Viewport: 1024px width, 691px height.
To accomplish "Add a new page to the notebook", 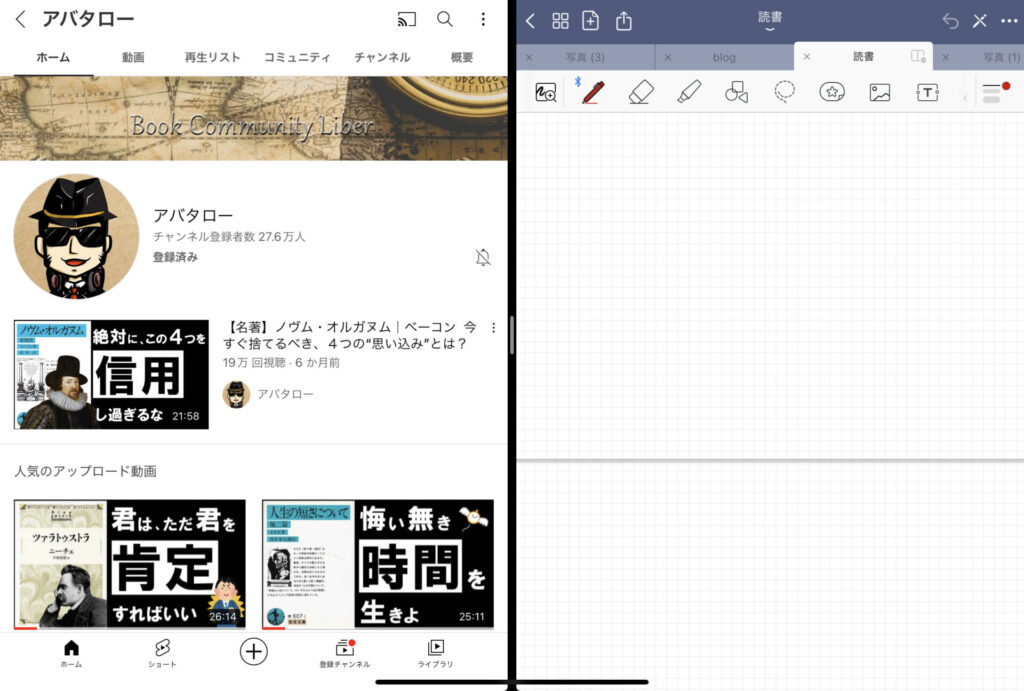I will [x=590, y=21].
